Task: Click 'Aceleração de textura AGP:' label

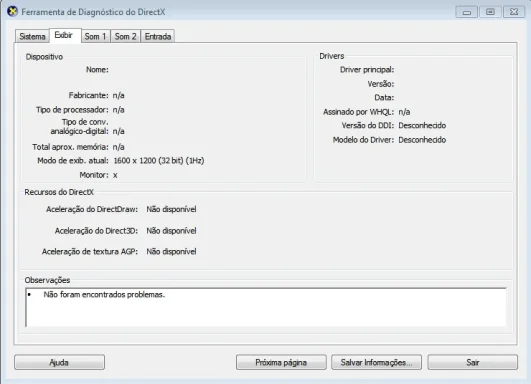Action: coord(90,252)
